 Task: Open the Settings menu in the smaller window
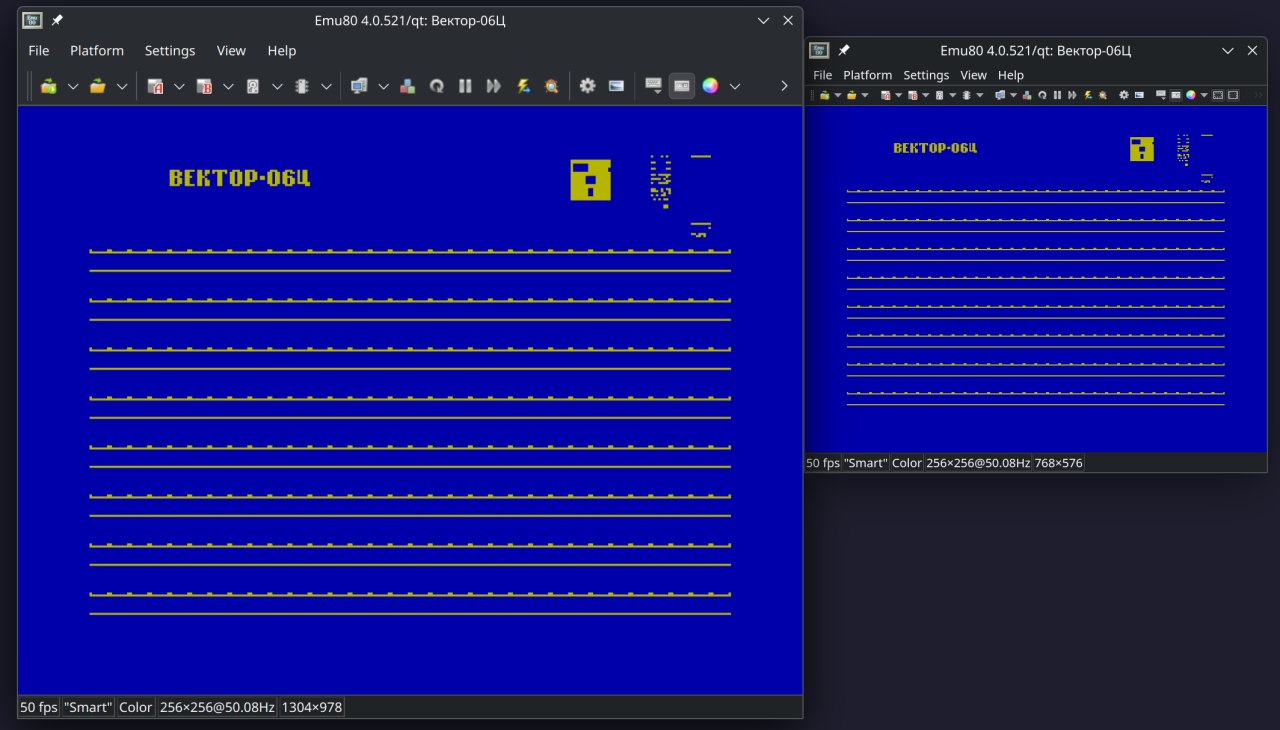(926, 75)
